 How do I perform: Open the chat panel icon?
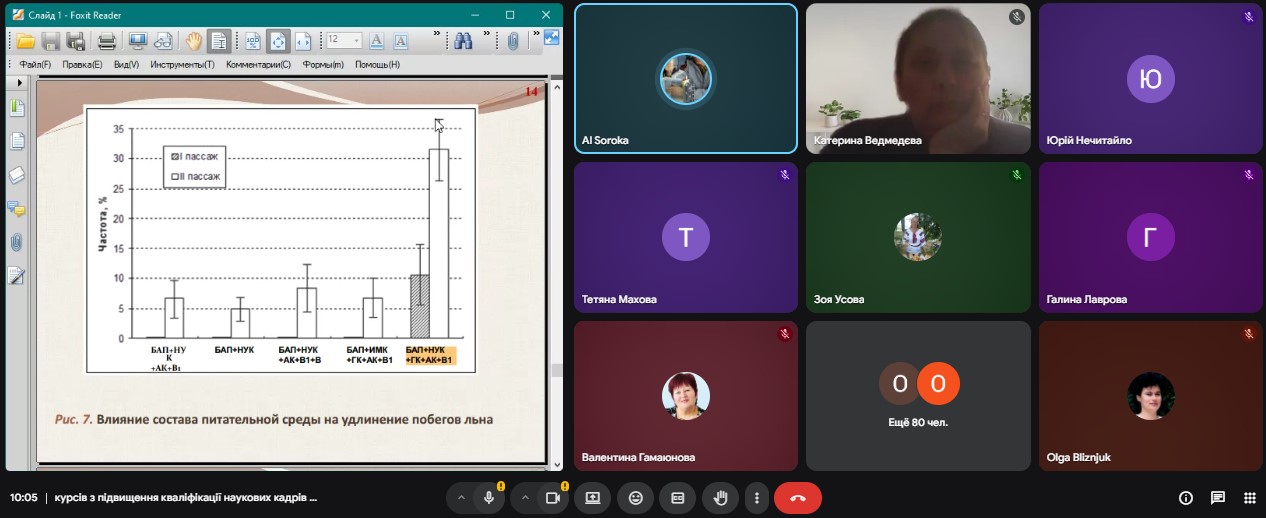click(x=1218, y=497)
